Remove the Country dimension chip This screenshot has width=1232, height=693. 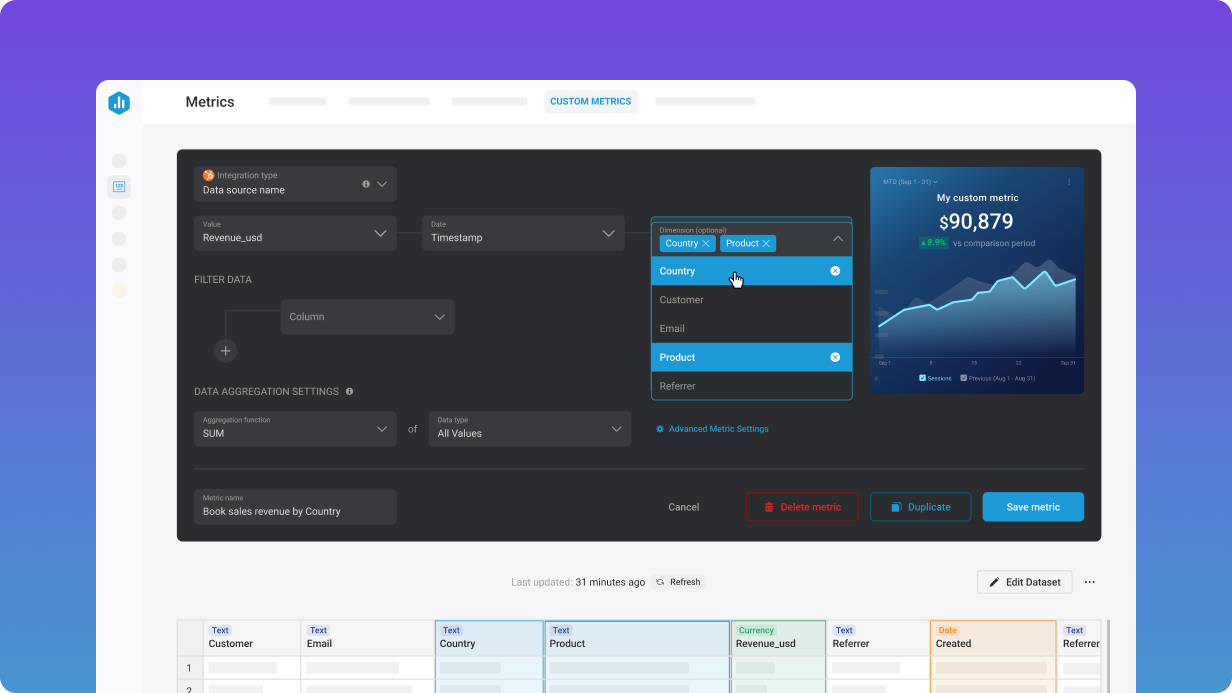click(707, 243)
